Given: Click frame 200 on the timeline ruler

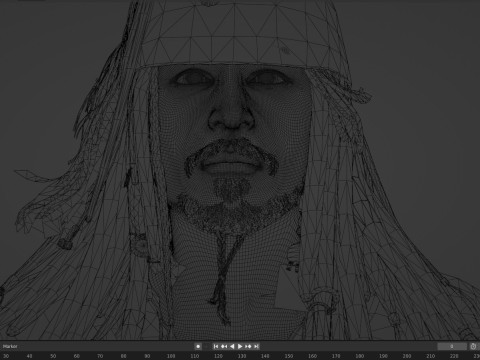Looking at the screenshot, I should coord(407,356).
